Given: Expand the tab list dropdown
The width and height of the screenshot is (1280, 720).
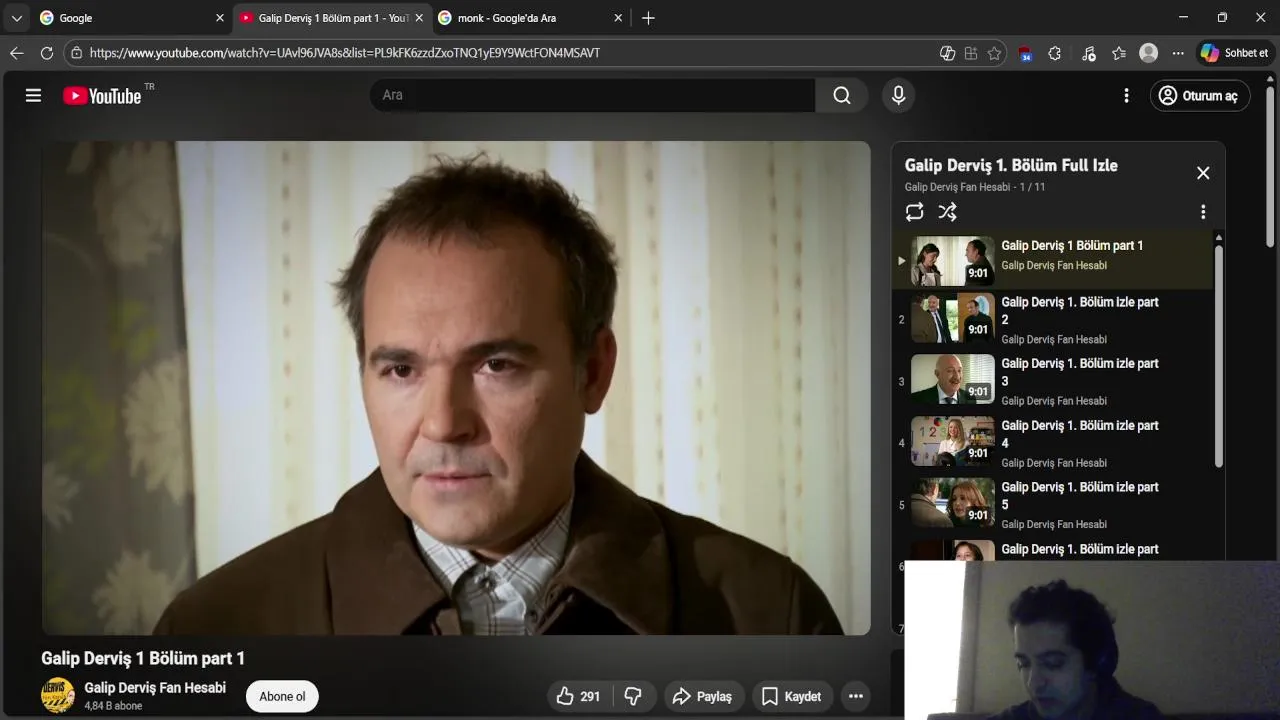Looking at the screenshot, I should [16, 18].
